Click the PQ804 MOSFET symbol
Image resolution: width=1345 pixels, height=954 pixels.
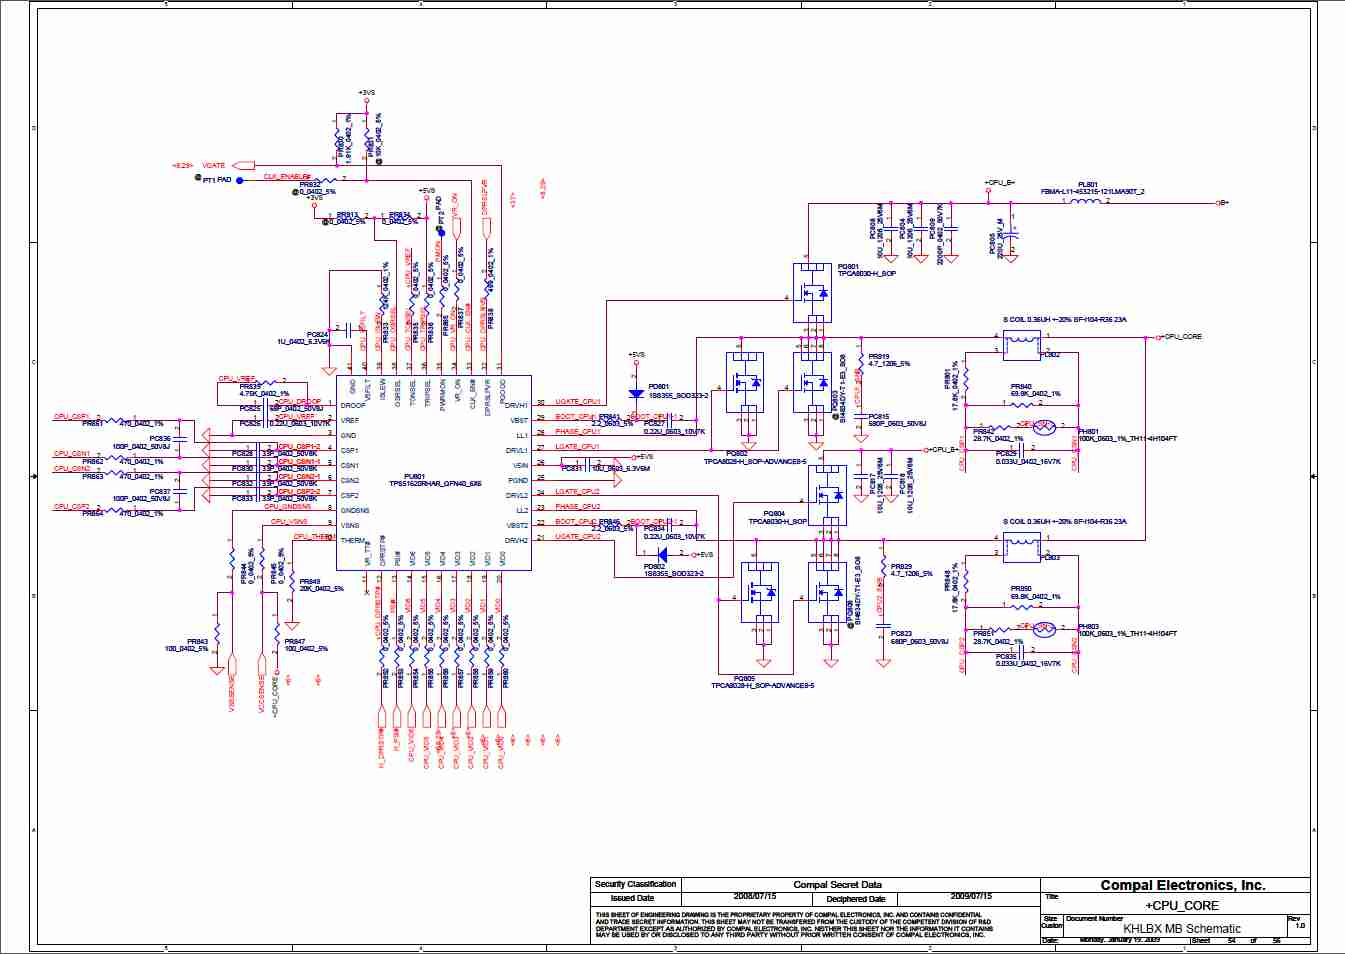pos(827,496)
